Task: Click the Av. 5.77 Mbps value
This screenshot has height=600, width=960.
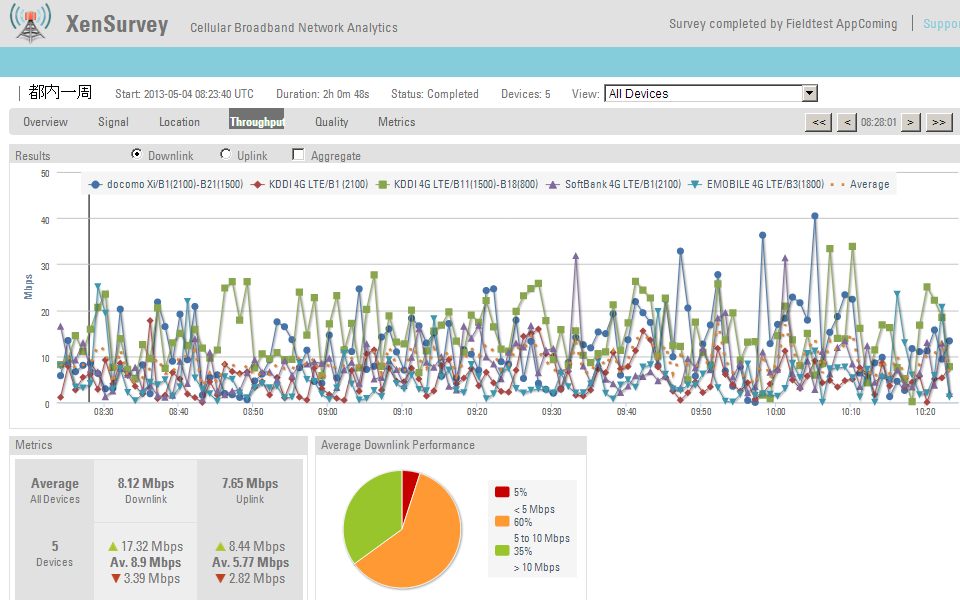Action: tap(250, 562)
